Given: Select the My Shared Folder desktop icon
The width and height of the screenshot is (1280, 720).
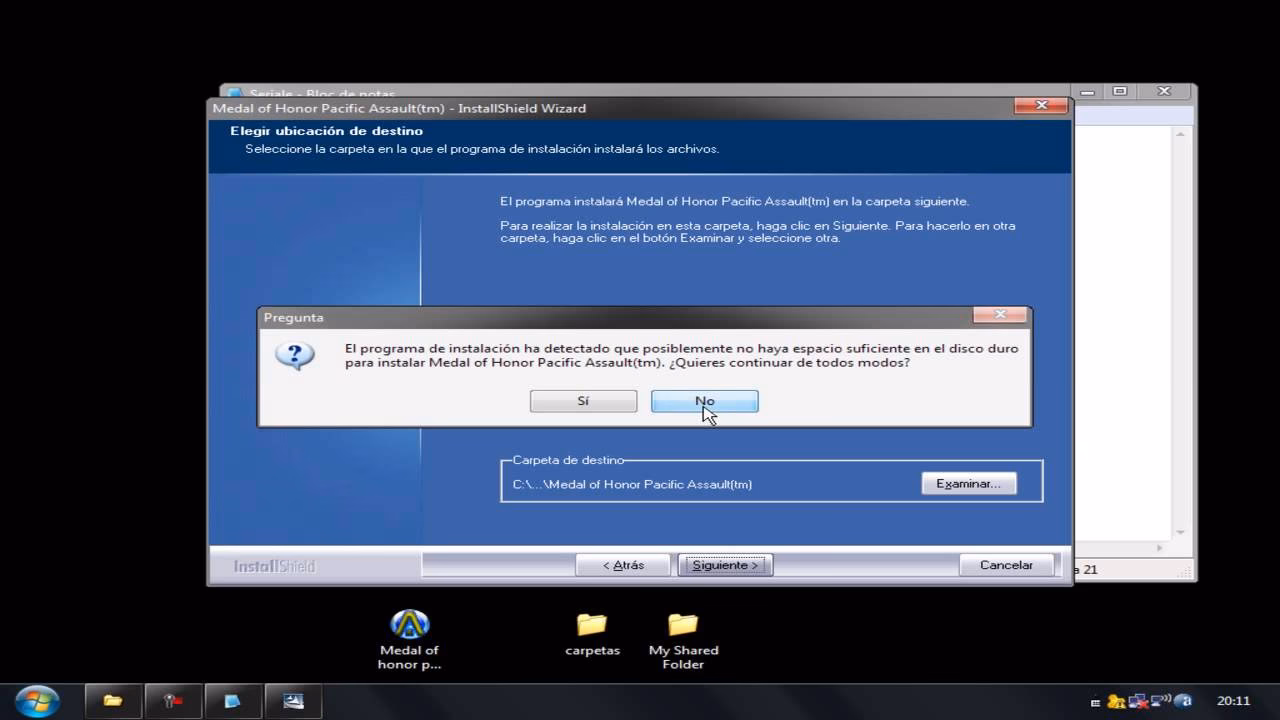Looking at the screenshot, I should [683, 640].
